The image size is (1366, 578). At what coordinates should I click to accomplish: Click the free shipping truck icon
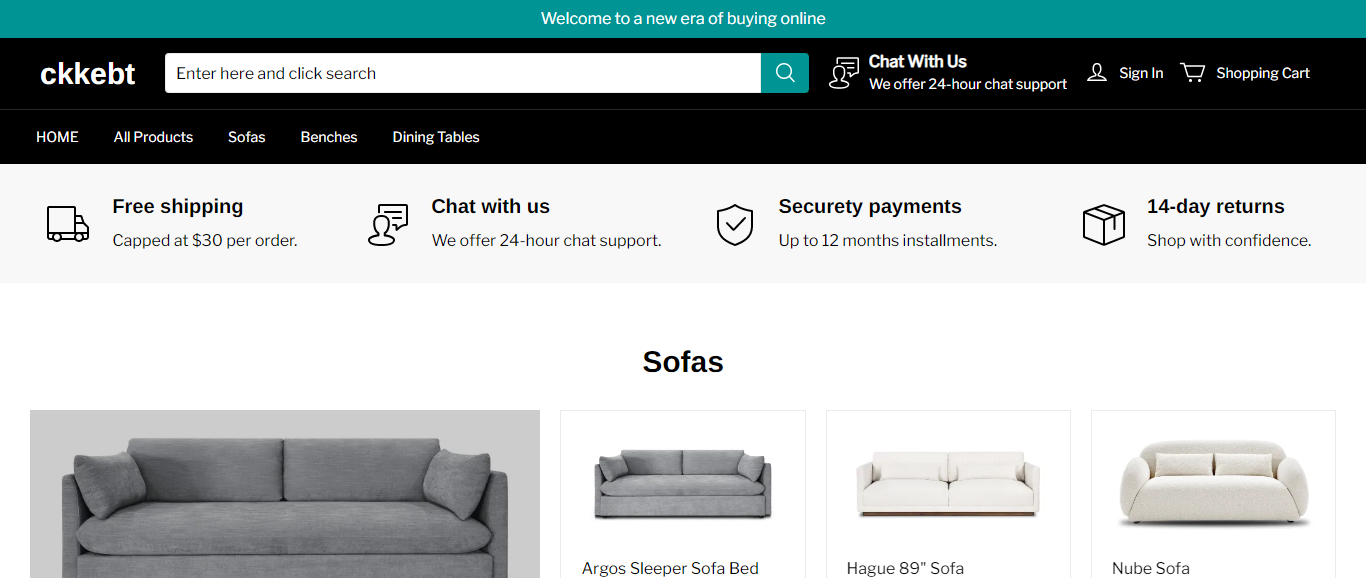(x=68, y=224)
